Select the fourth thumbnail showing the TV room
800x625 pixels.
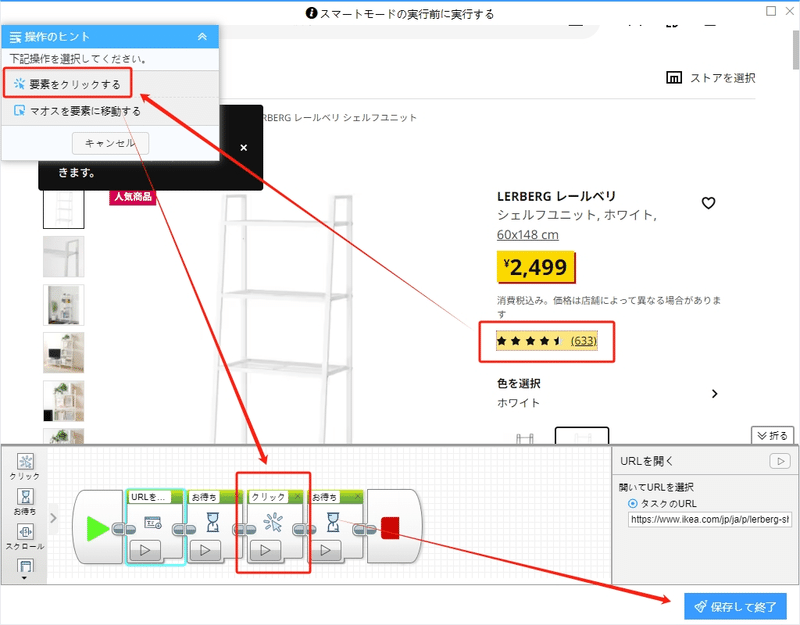tap(64, 353)
